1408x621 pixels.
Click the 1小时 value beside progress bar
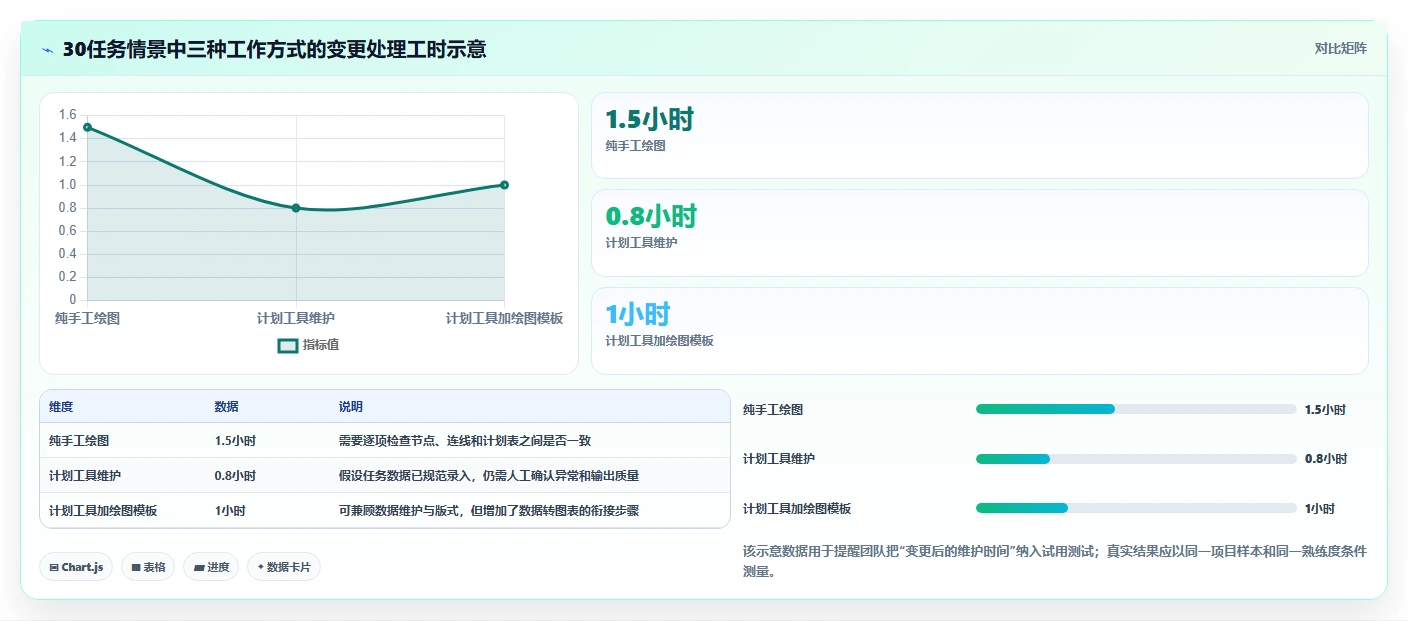coord(1319,509)
